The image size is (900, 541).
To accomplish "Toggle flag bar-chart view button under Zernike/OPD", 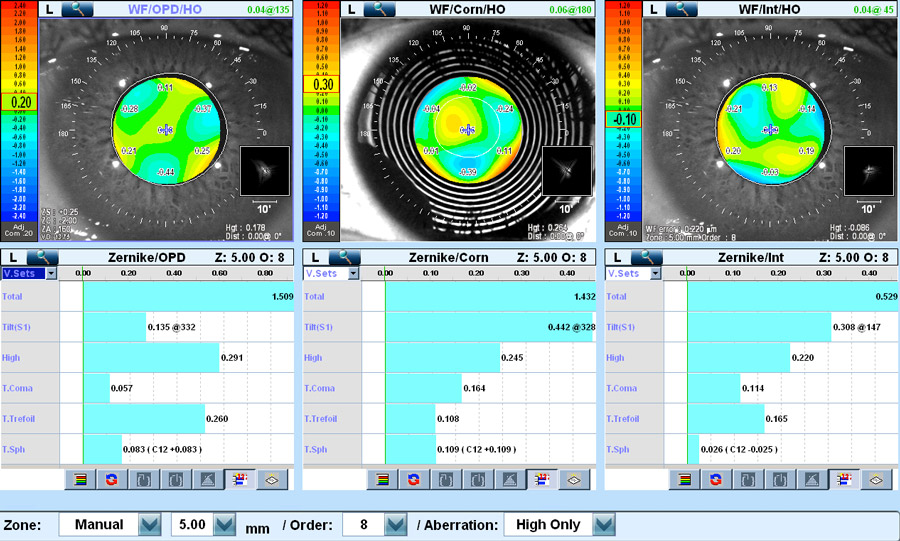I will point(240,479).
